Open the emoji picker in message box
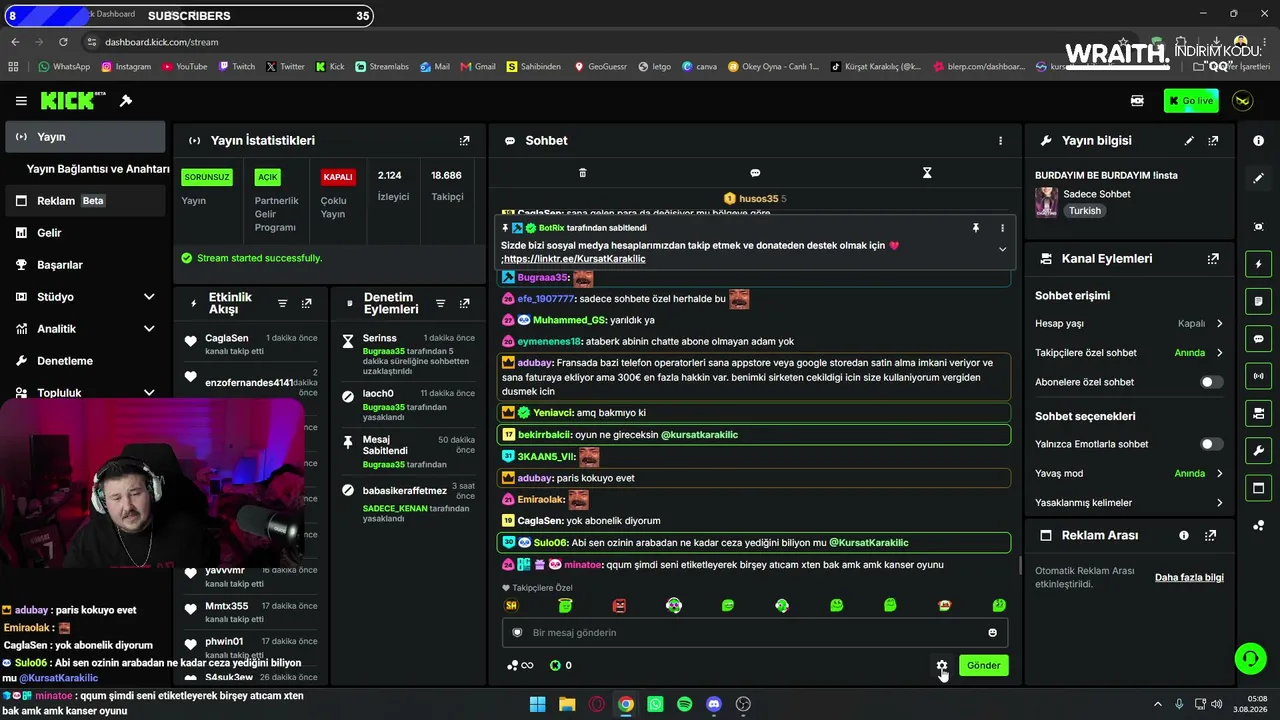The height and width of the screenshot is (720, 1280). (x=992, y=633)
